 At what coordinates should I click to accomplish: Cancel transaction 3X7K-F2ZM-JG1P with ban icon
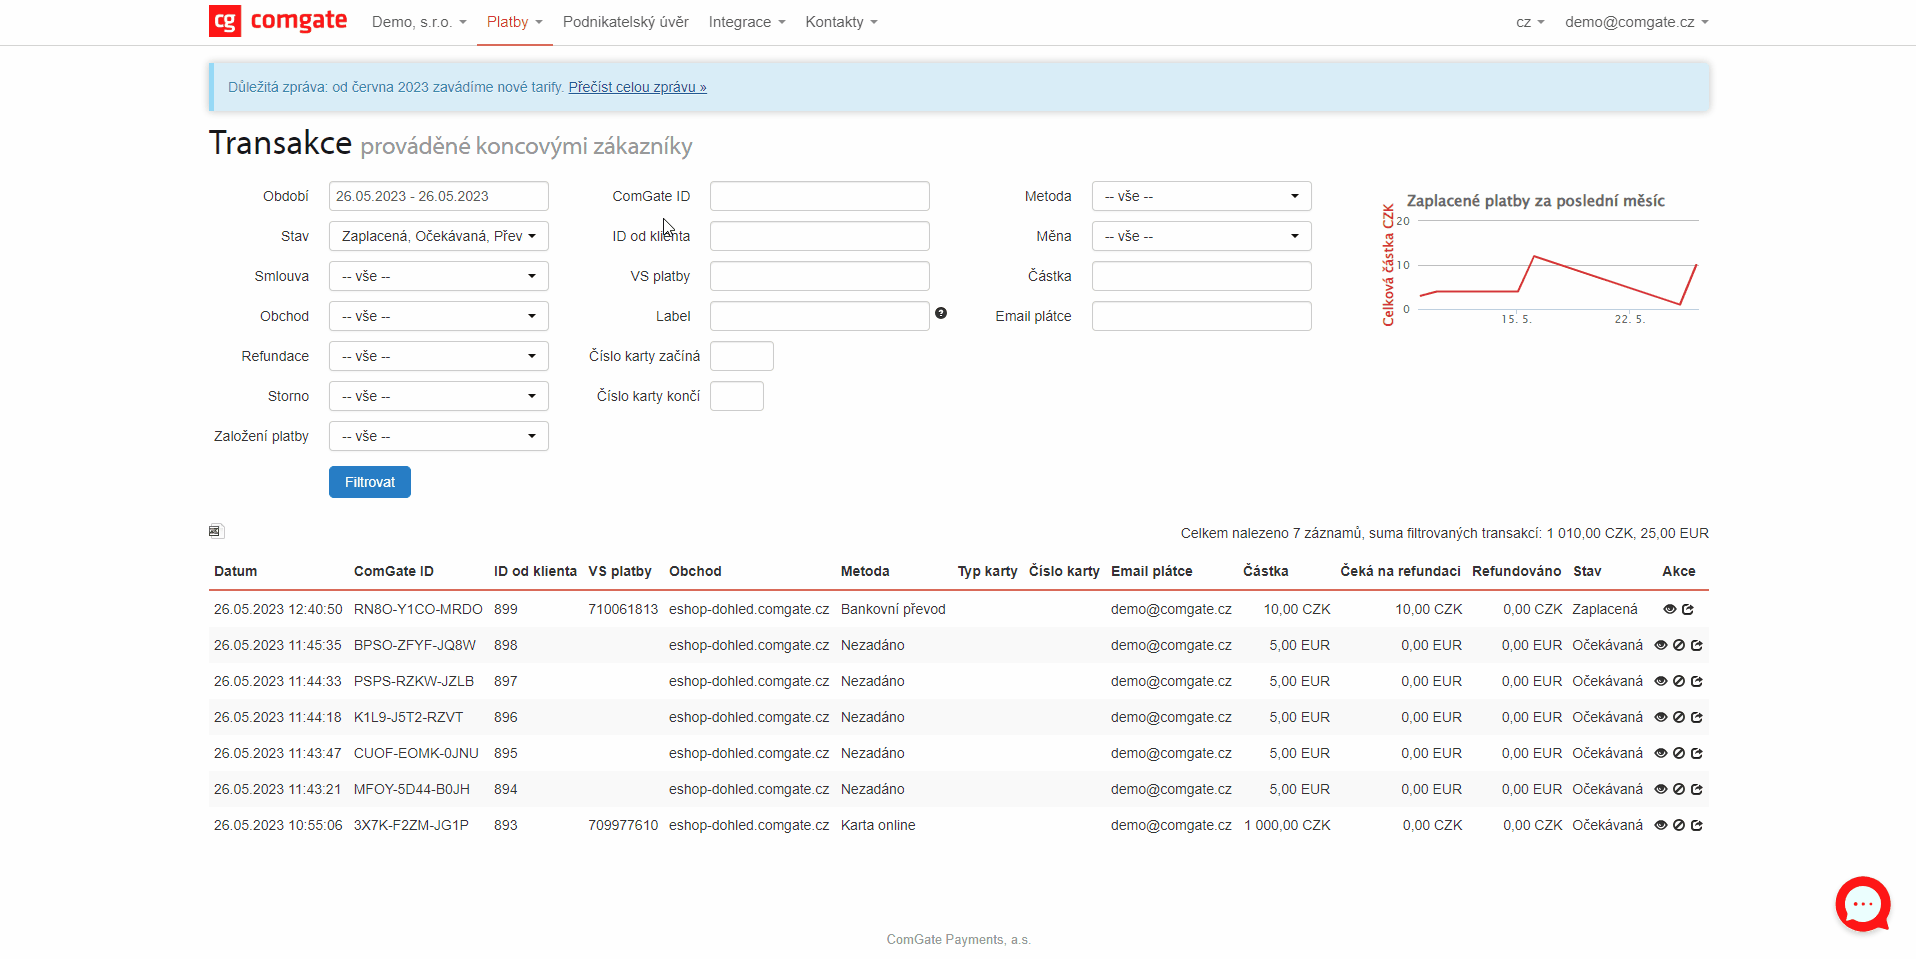click(x=1679, y=825)
